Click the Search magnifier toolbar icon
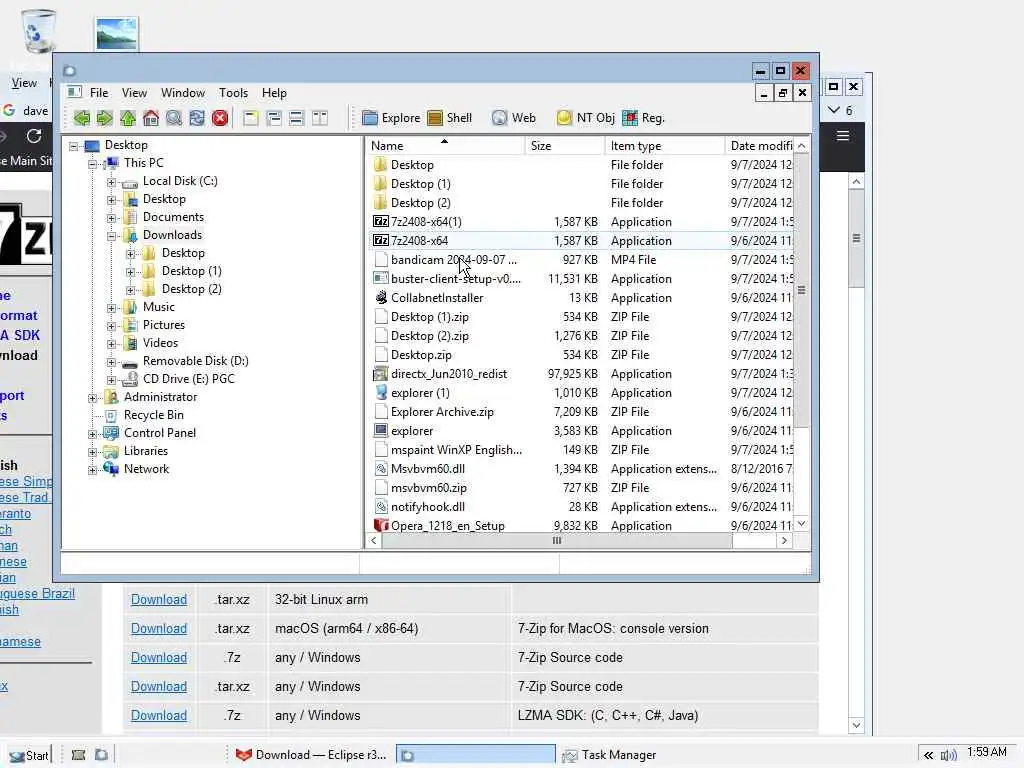1024x768 pixels. coord(174,118)
